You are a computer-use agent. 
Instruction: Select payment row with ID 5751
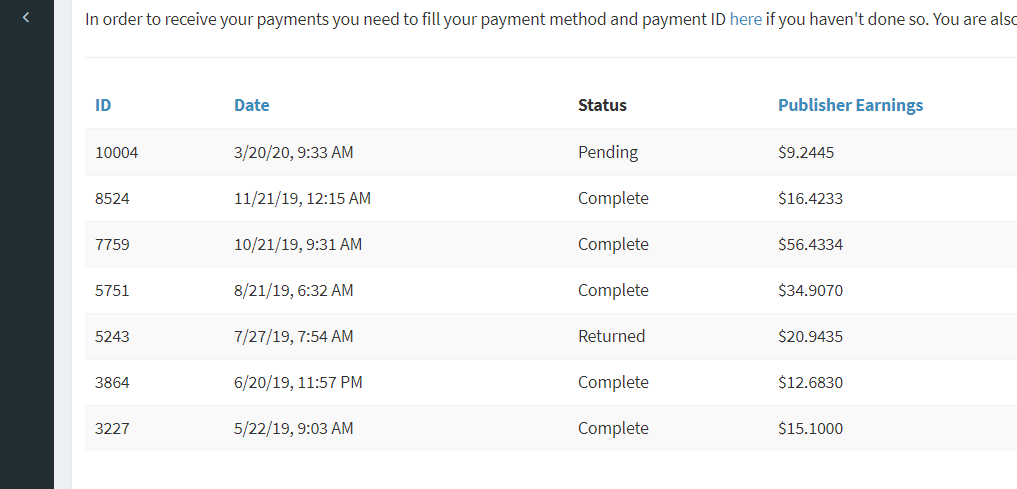coord(112,291)
